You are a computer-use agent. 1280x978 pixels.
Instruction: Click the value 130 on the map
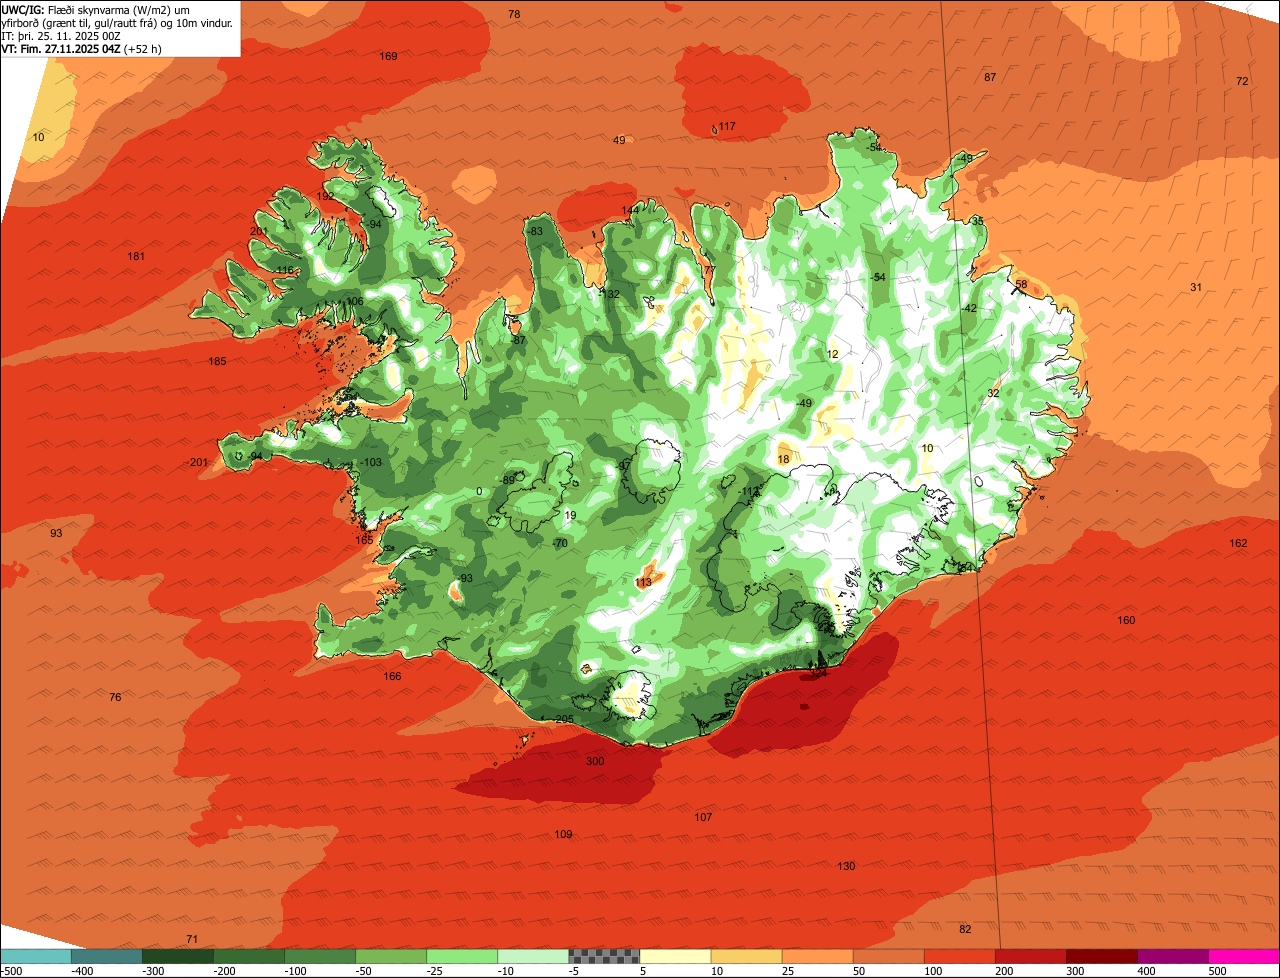coord(846,866)
